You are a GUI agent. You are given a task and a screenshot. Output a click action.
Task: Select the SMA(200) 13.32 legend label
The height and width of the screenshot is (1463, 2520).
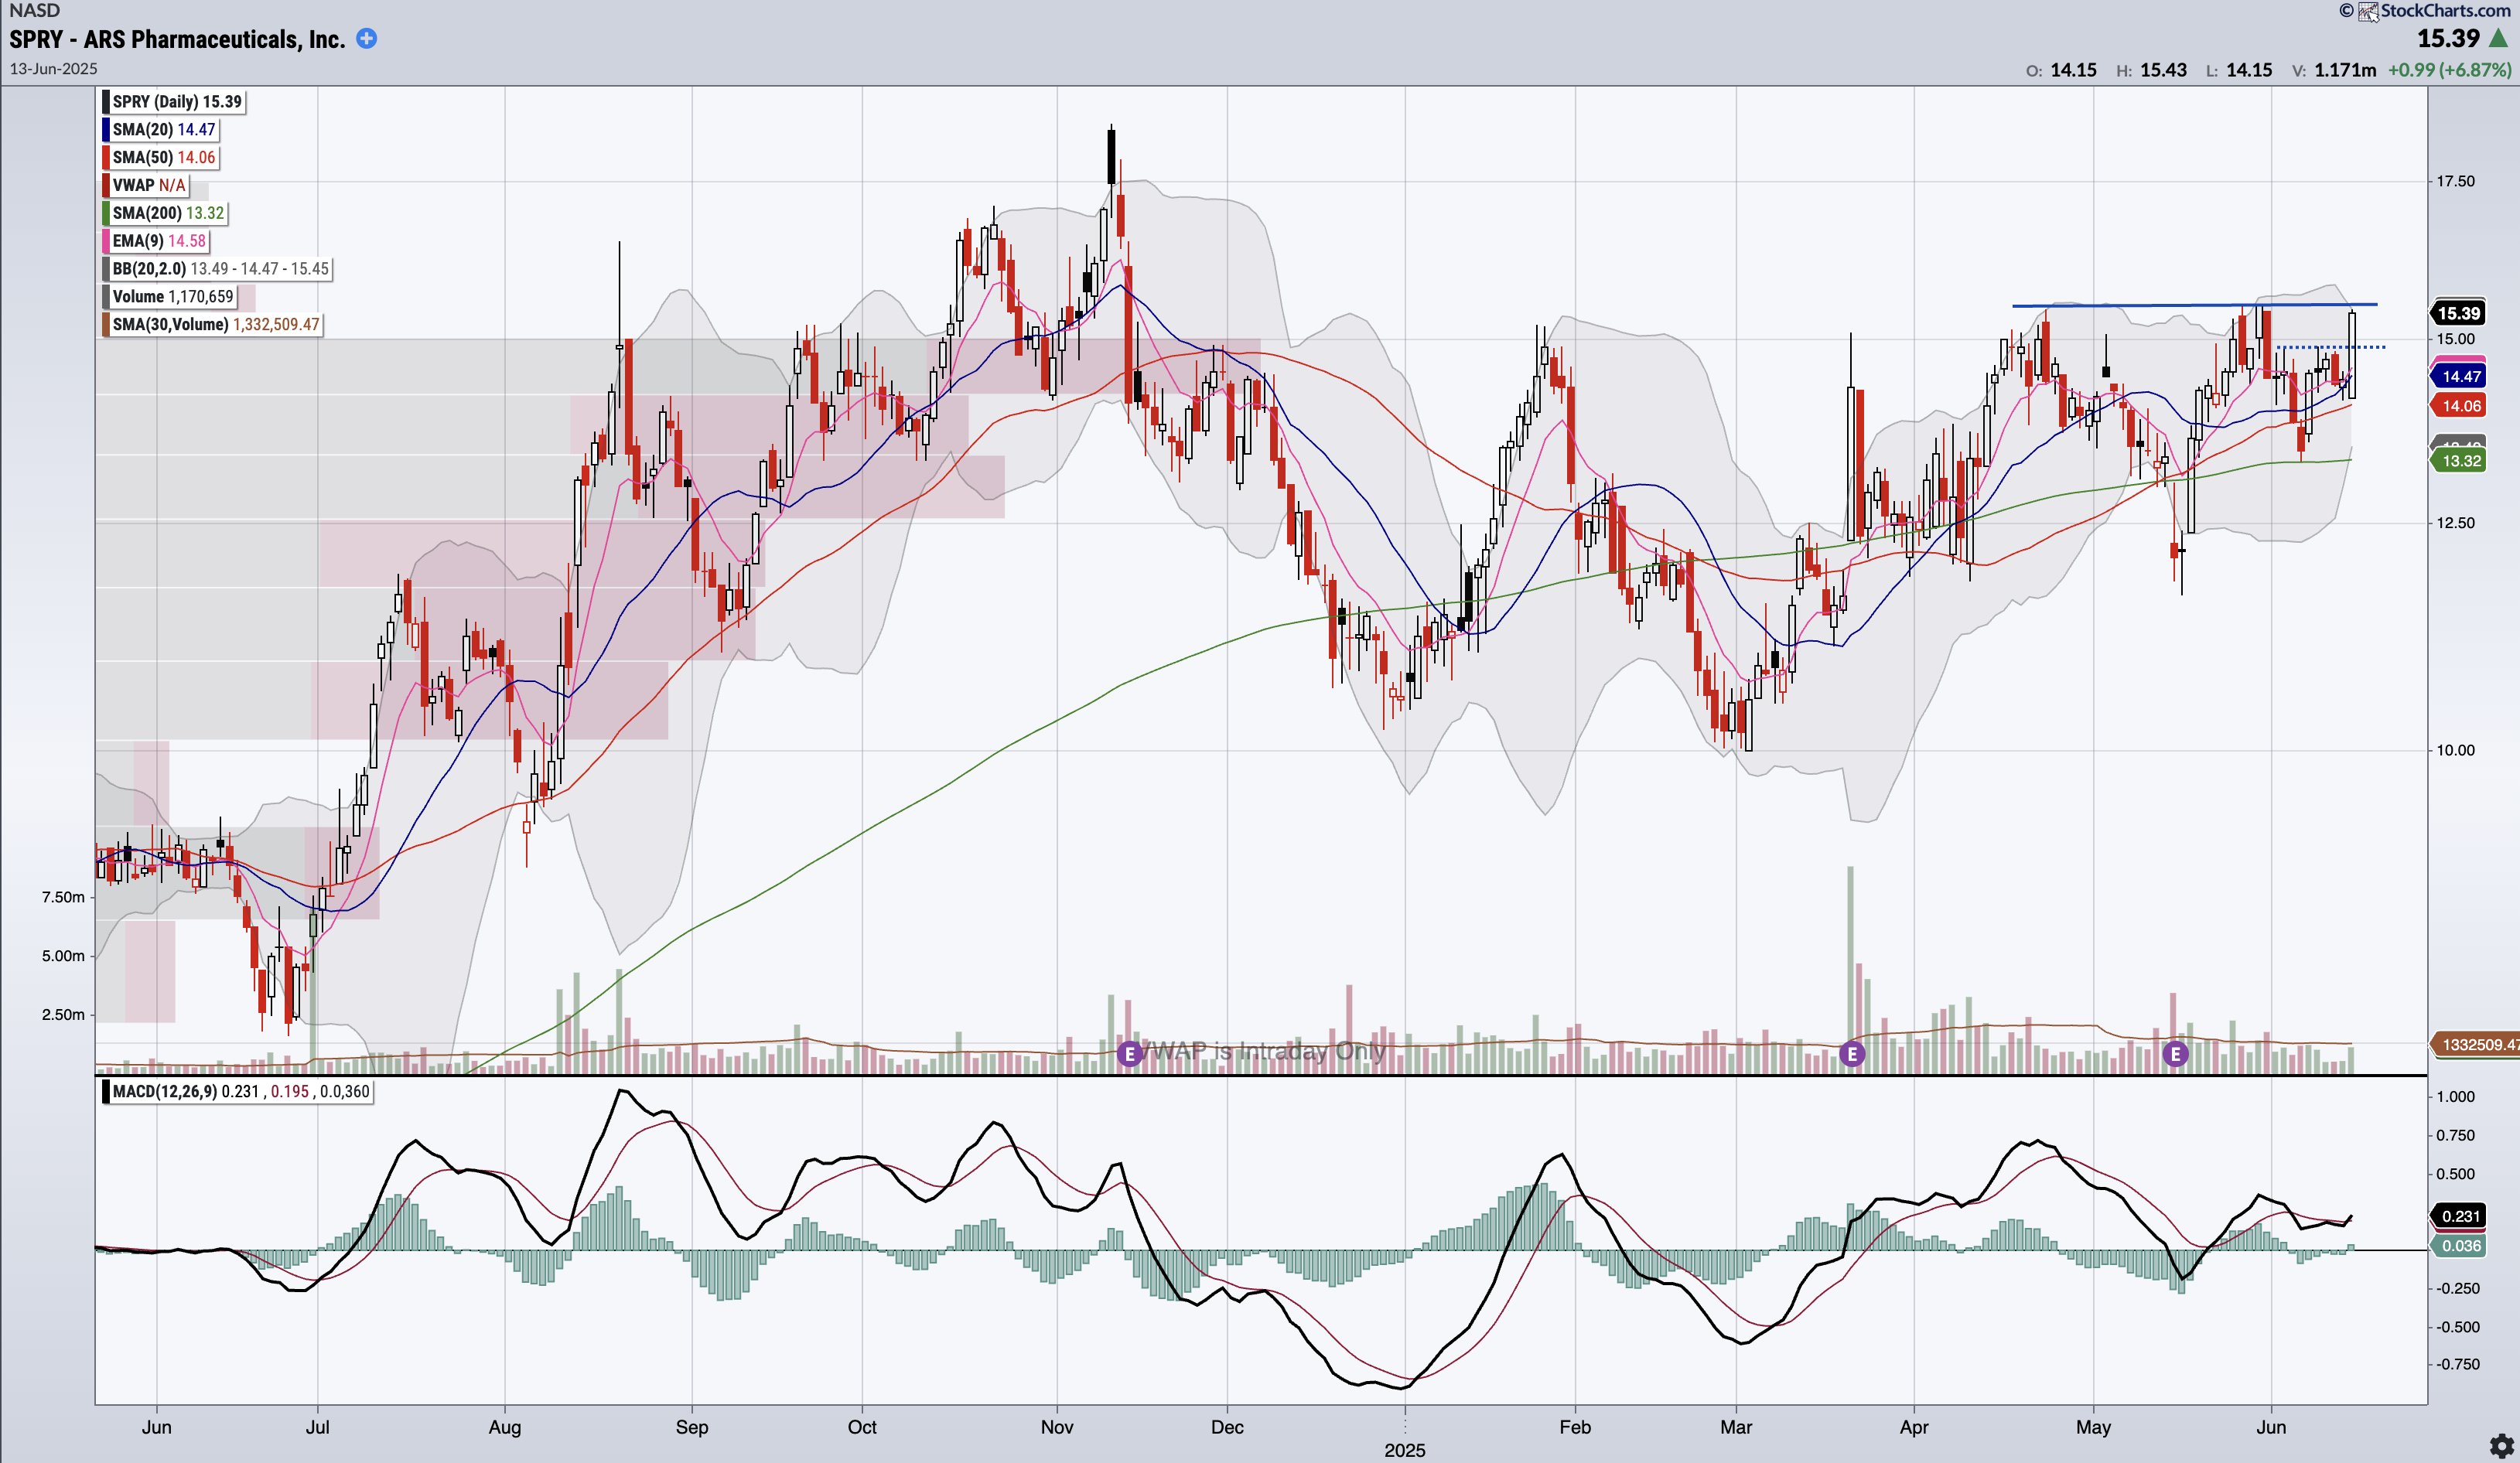(x=165, y=214)
